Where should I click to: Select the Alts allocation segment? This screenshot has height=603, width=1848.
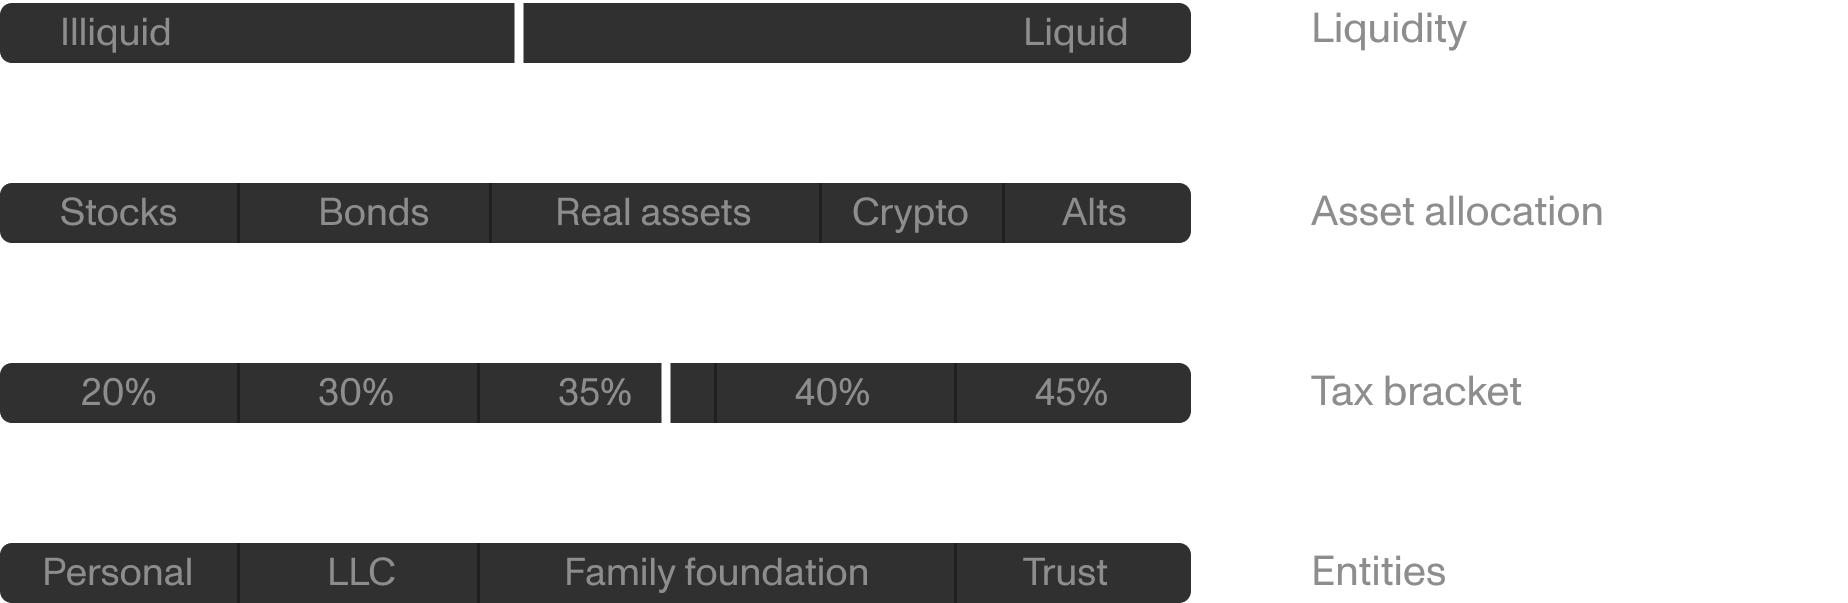point(1094,213)
